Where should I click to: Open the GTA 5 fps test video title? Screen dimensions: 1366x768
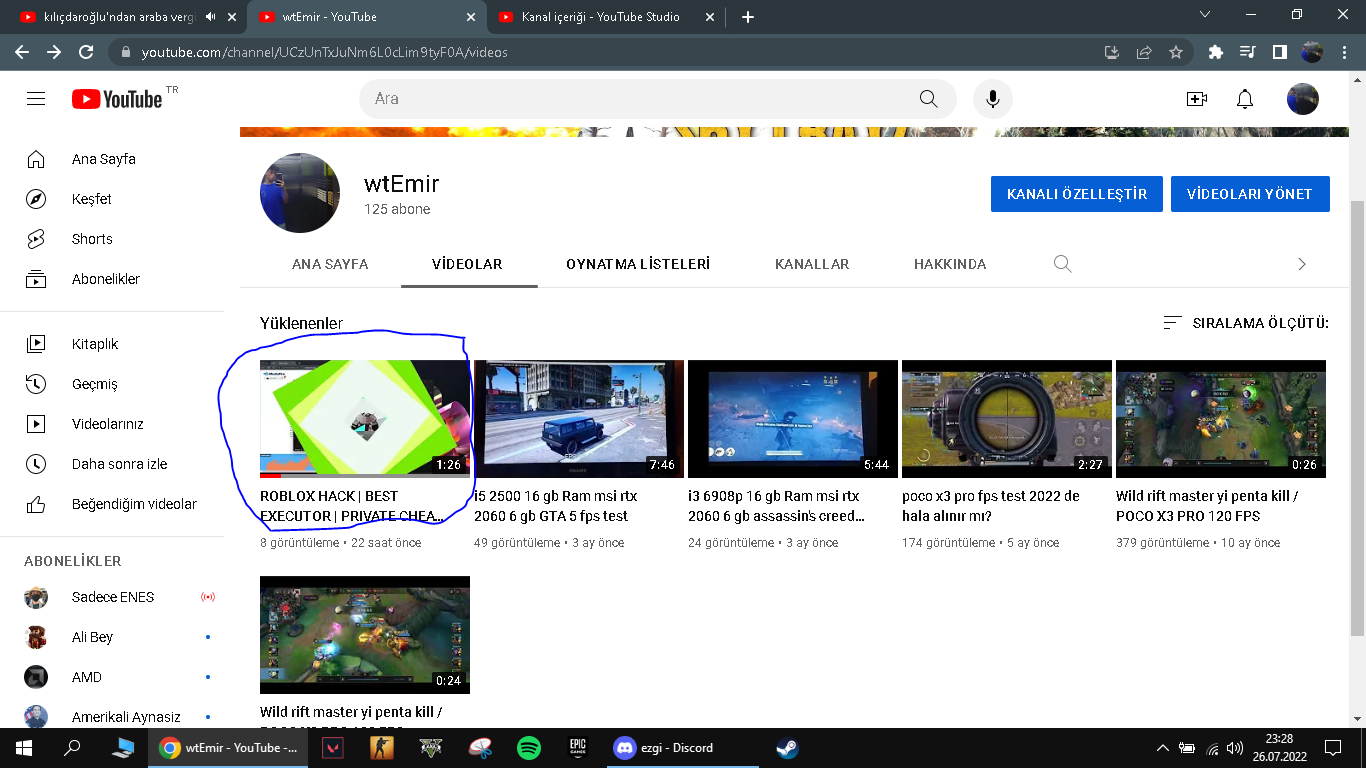pyautogui.click(x=556, y=506)
